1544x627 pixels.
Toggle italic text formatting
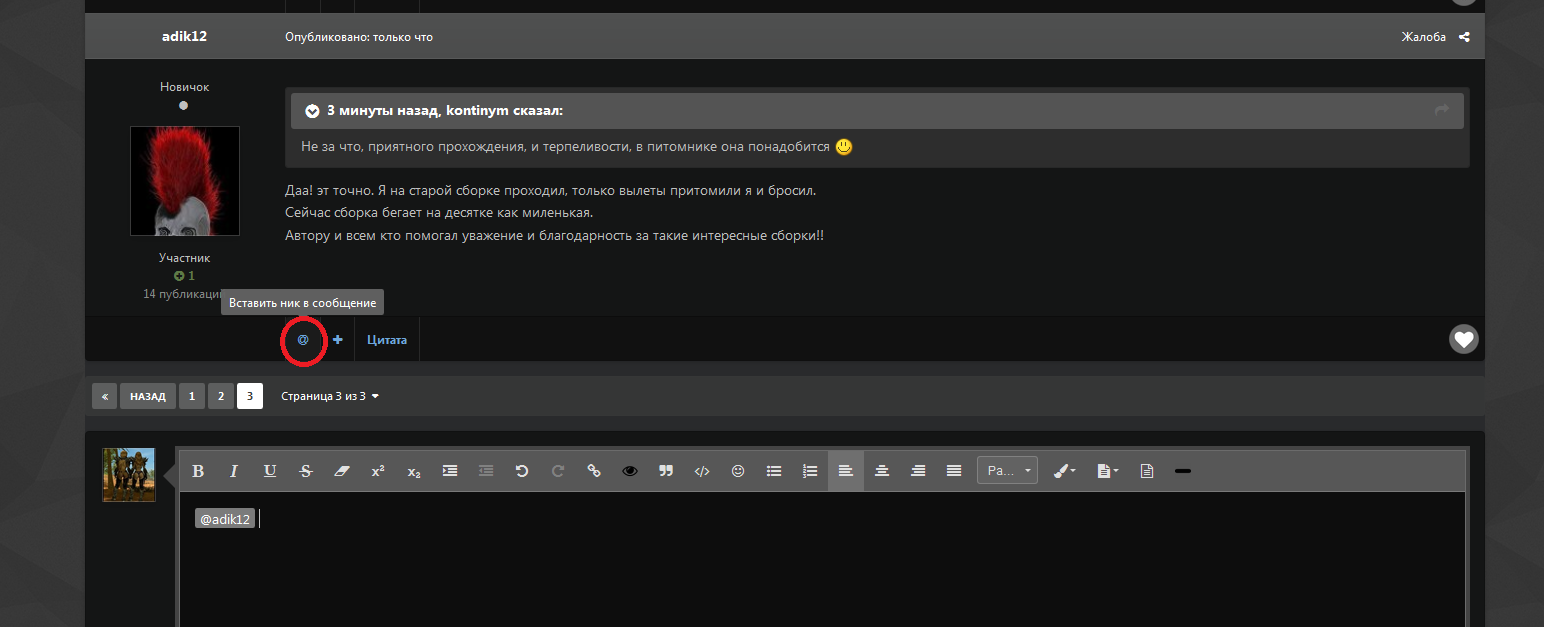tap(234, 471)
